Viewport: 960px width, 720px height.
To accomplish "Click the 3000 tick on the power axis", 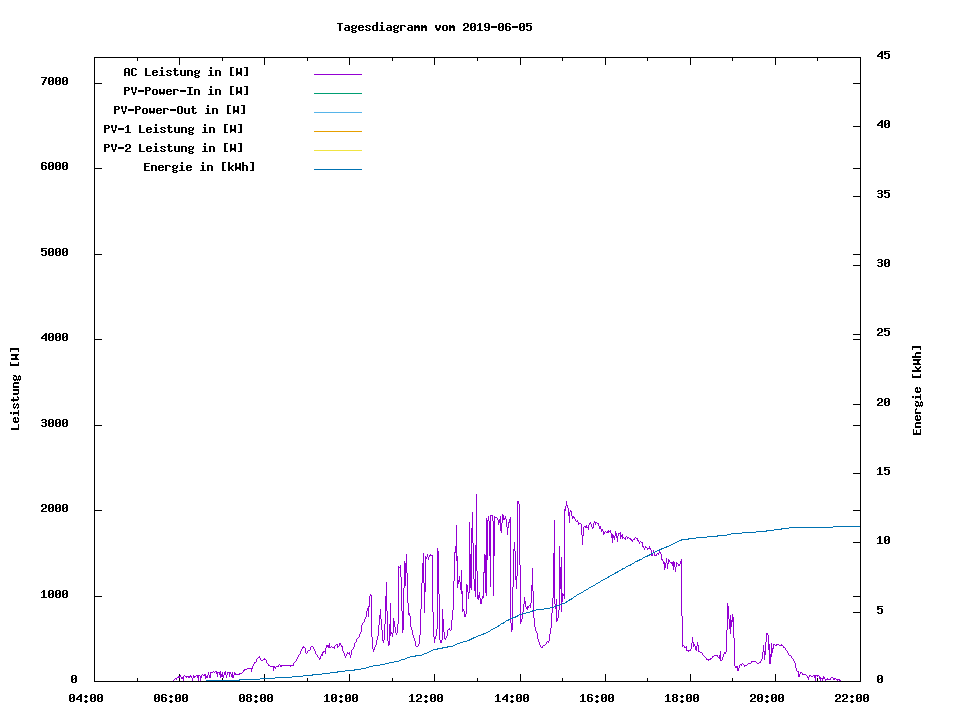I will point(54,424).
